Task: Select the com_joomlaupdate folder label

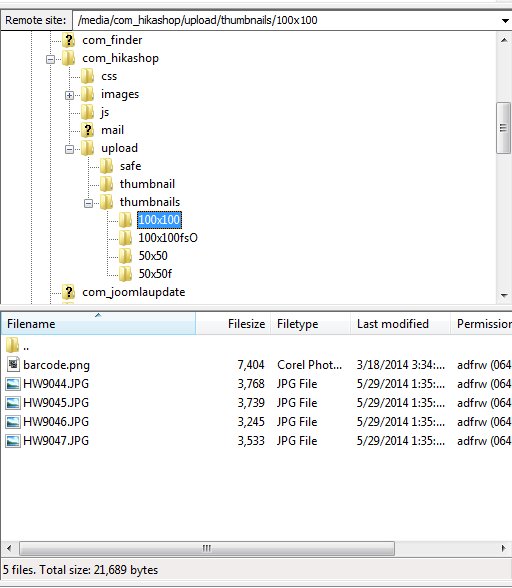Action: (x=134, y=292)
